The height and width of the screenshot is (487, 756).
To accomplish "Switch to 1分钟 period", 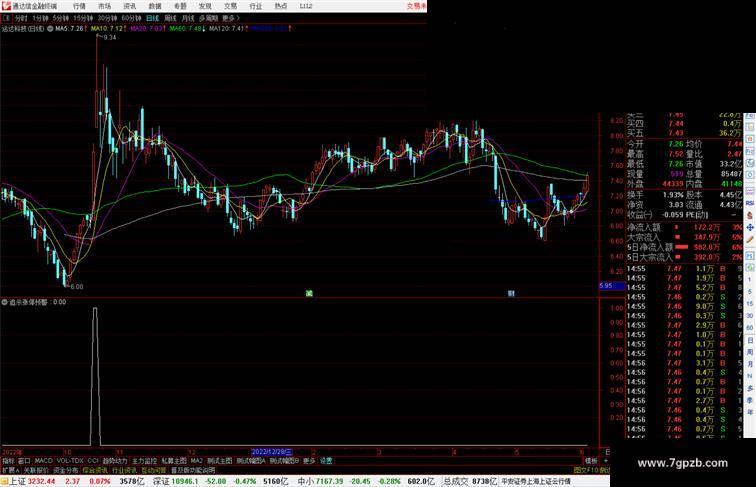I will coord(40,18).
